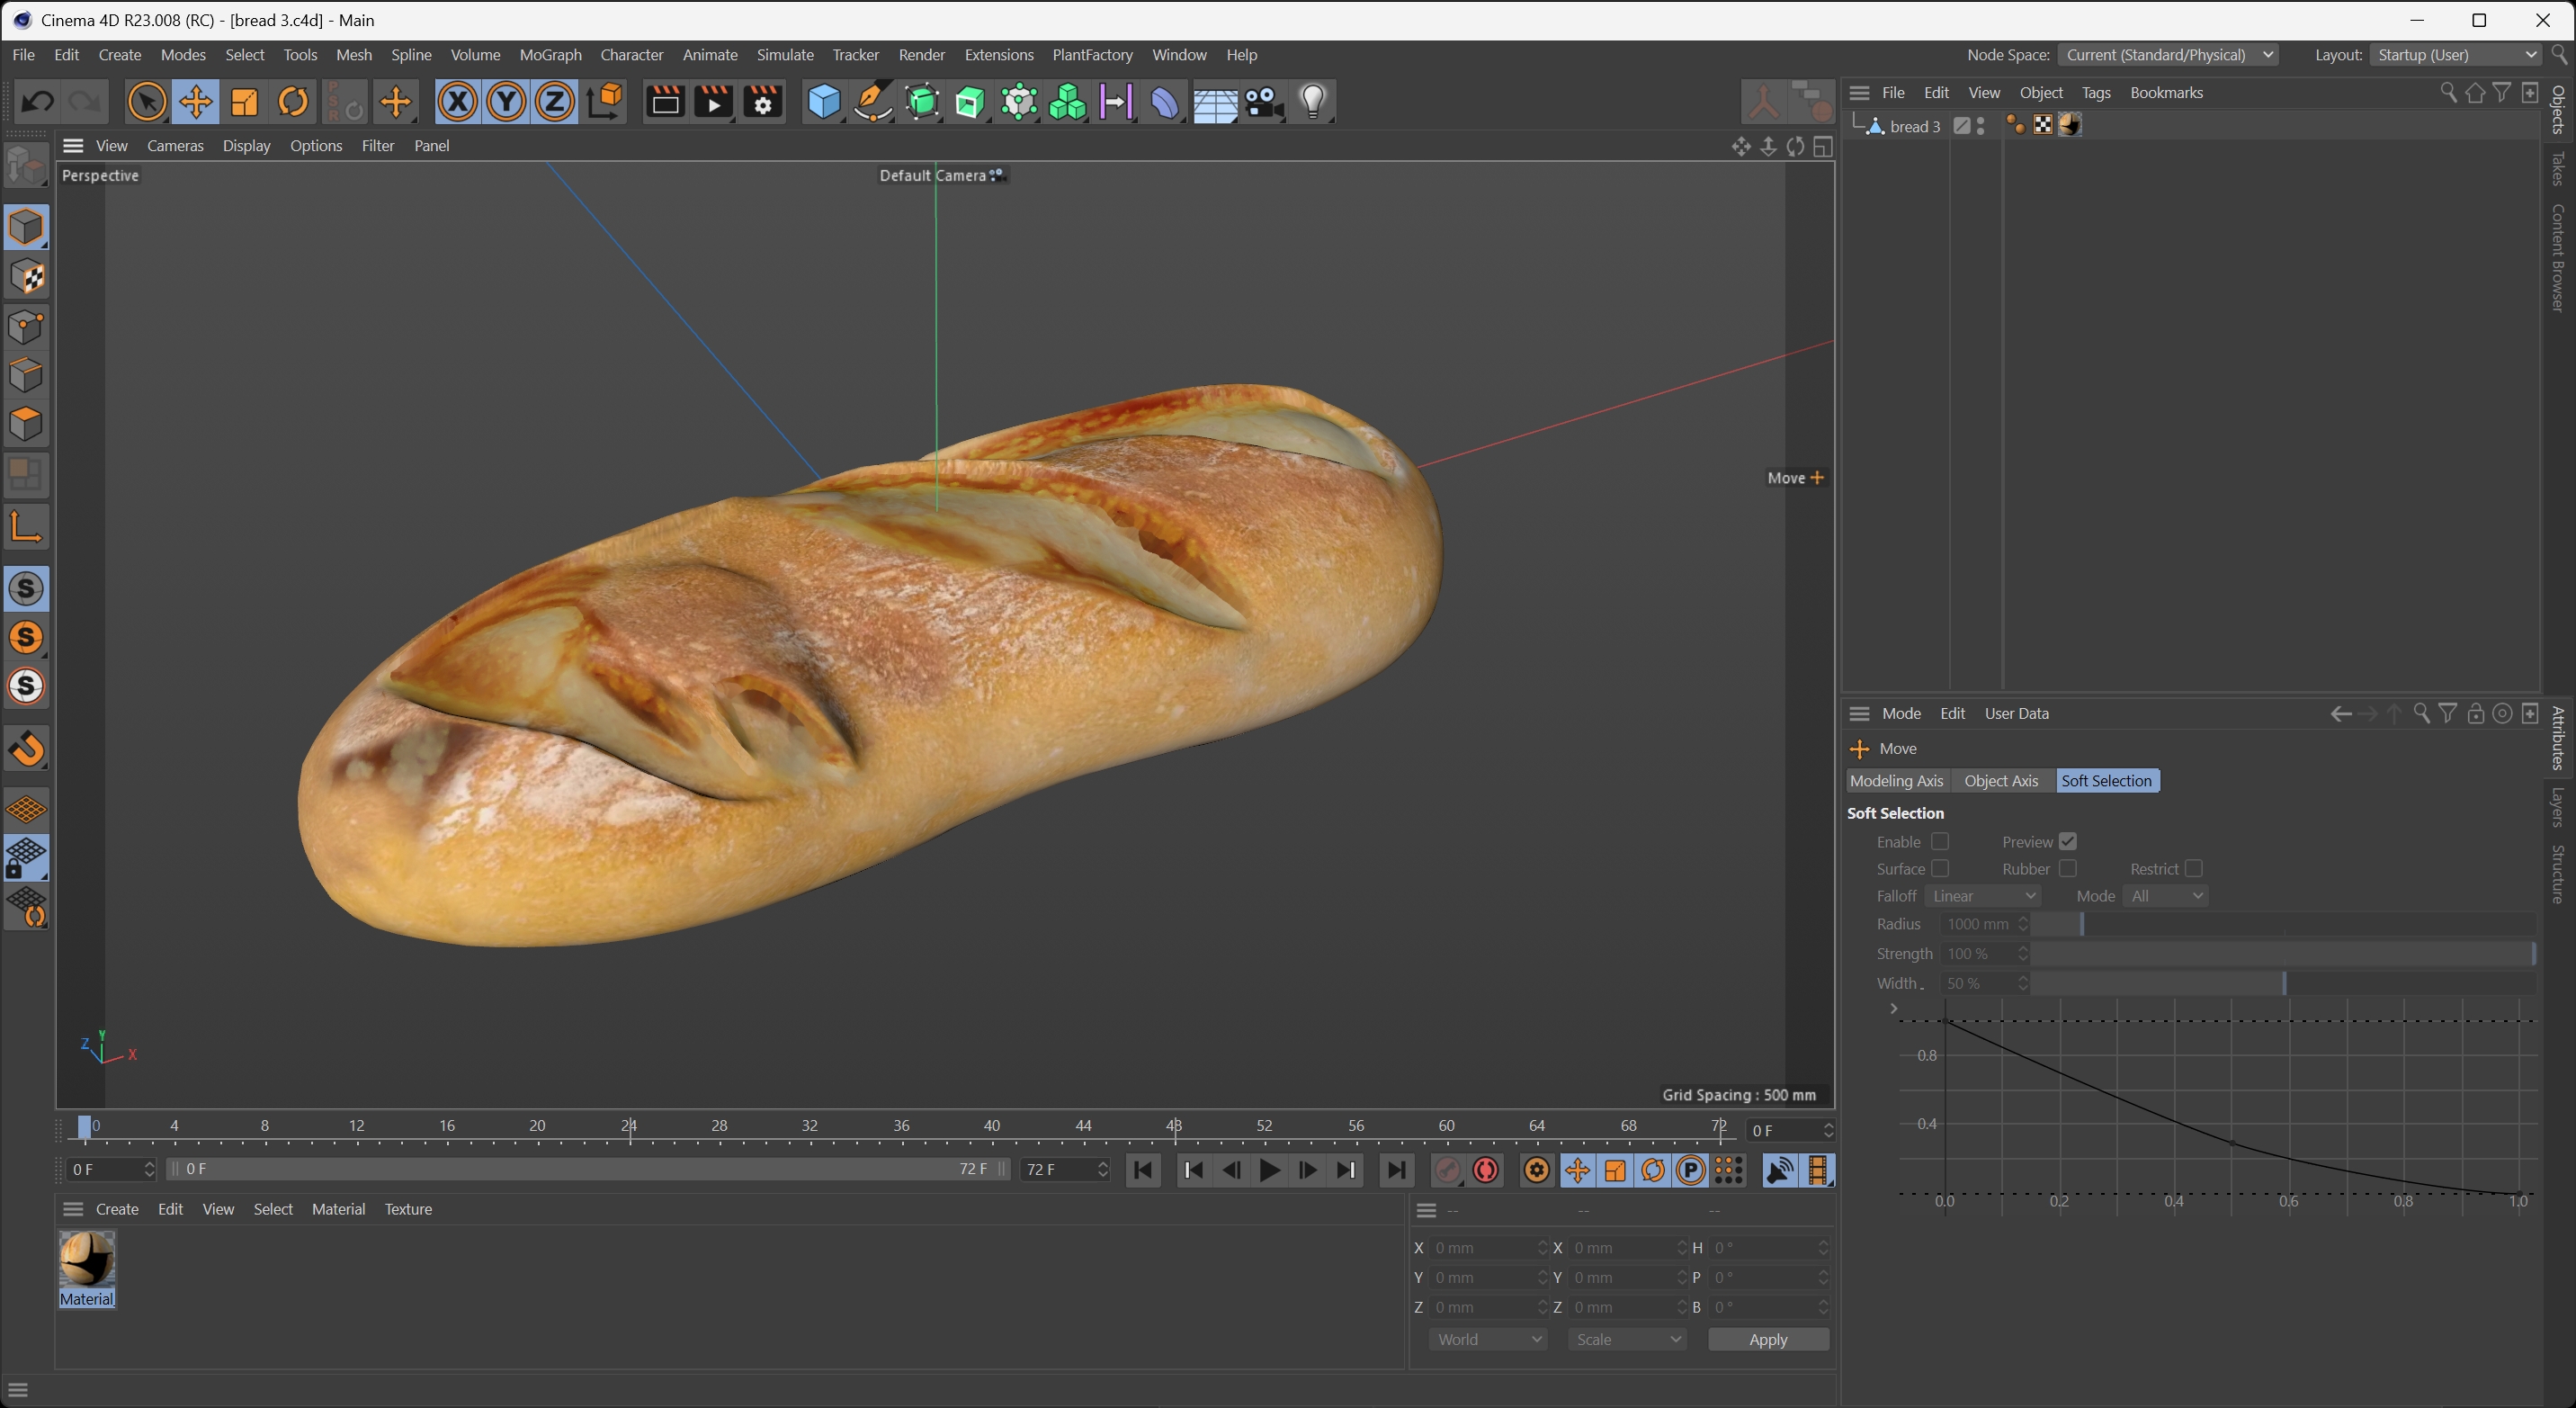Open the Falloff Linear dropdown
Viewport: 2576px width, 1408px height.
[x=1983, y=896]
